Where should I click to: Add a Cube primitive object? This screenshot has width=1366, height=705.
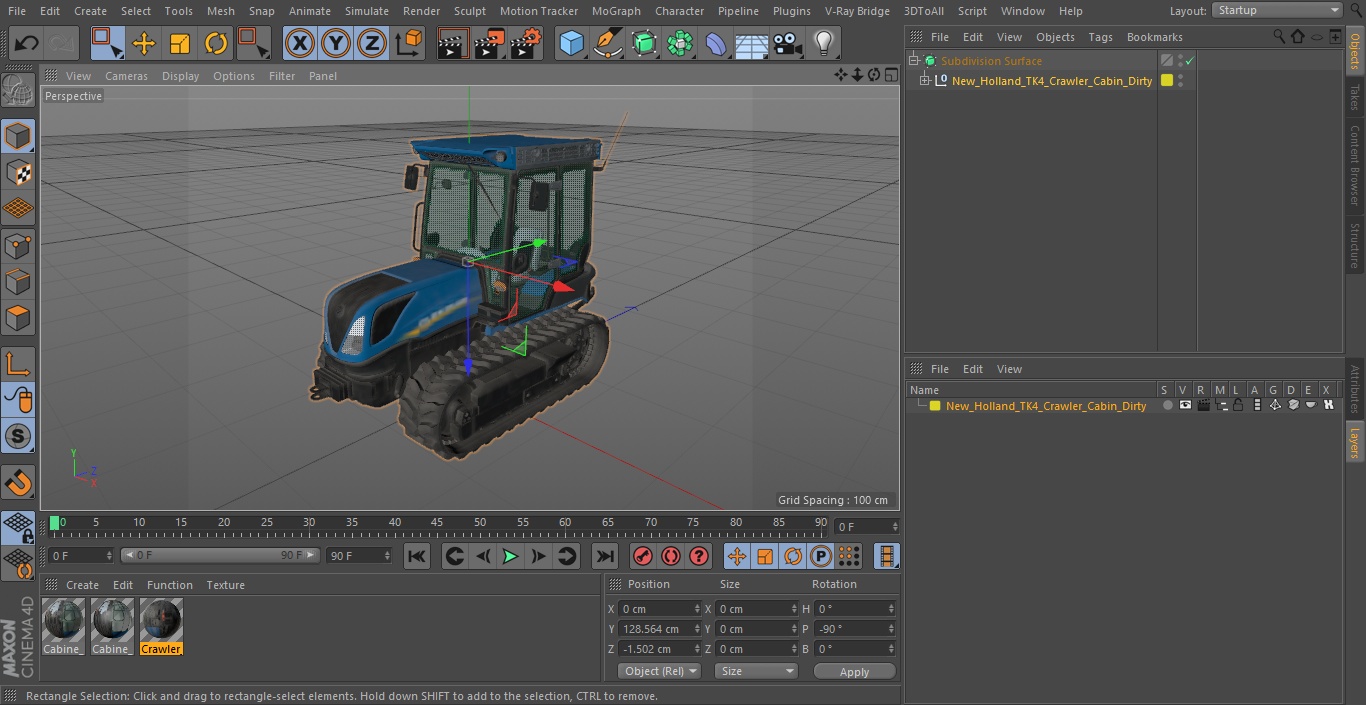click(x=572, y=44)
